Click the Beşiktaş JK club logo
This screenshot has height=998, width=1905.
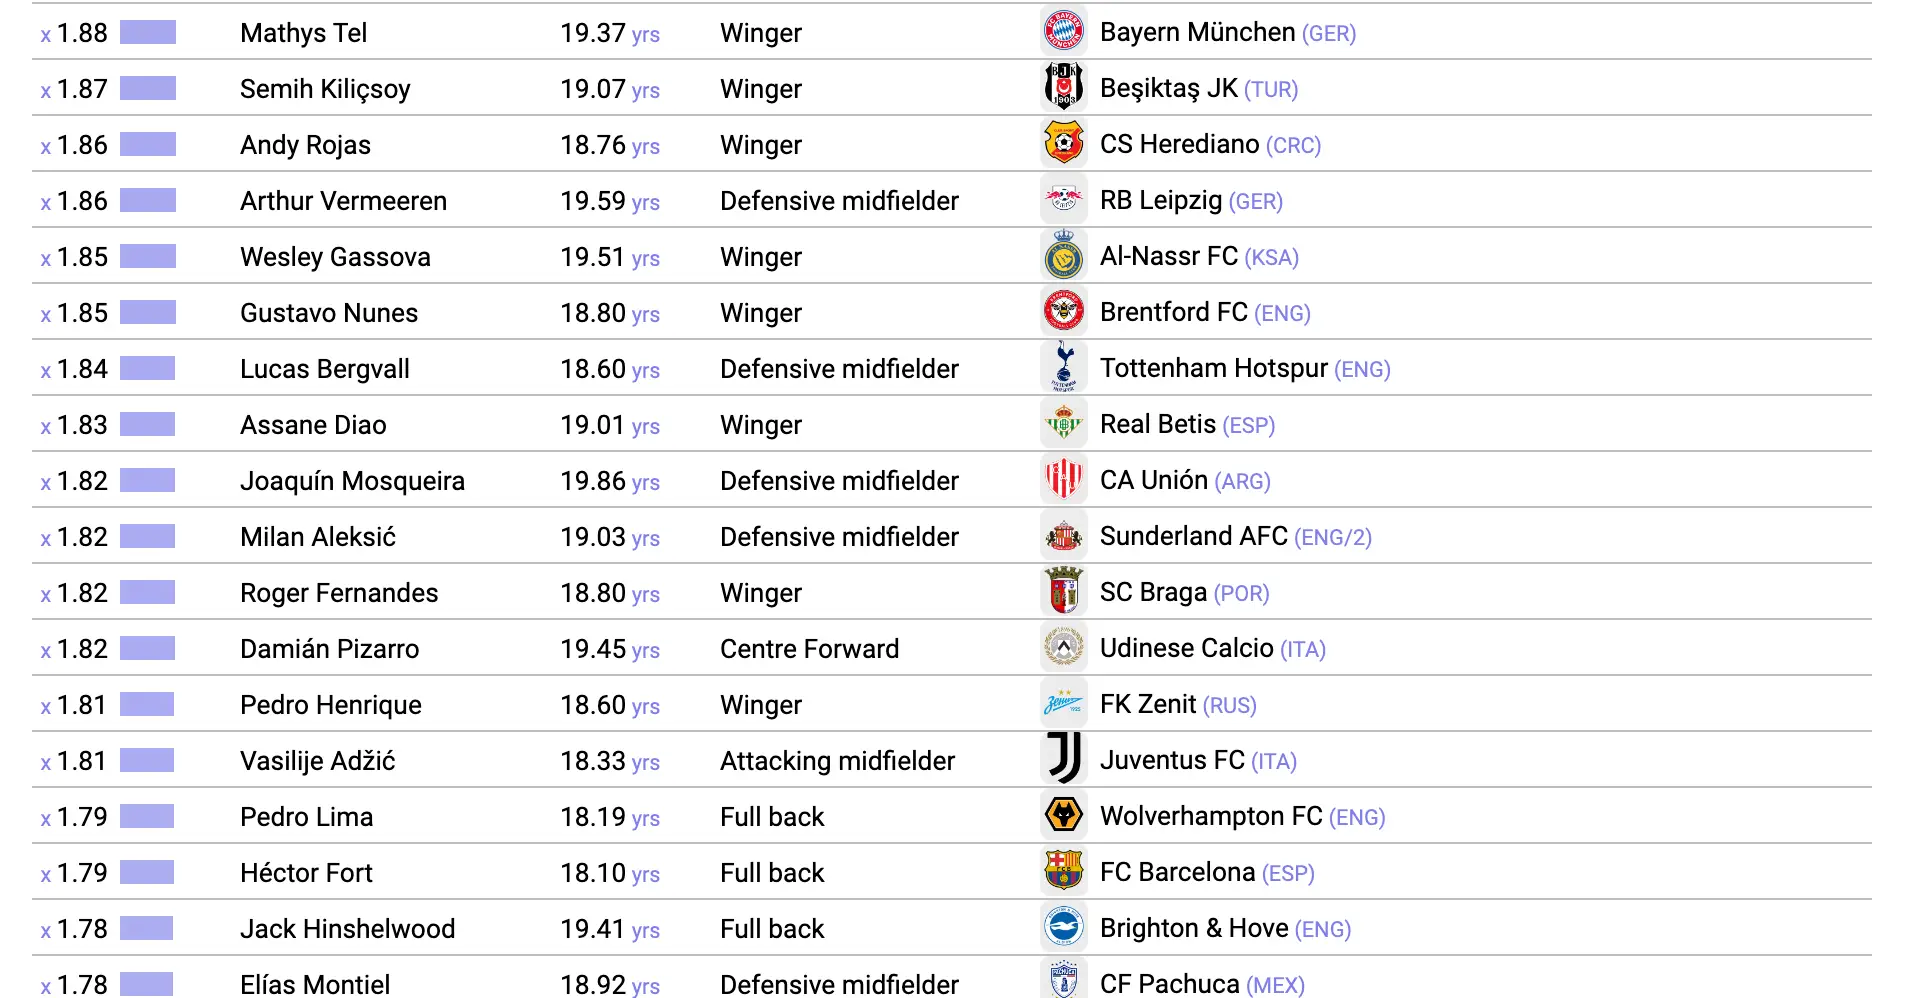[x=1063, y=88]
